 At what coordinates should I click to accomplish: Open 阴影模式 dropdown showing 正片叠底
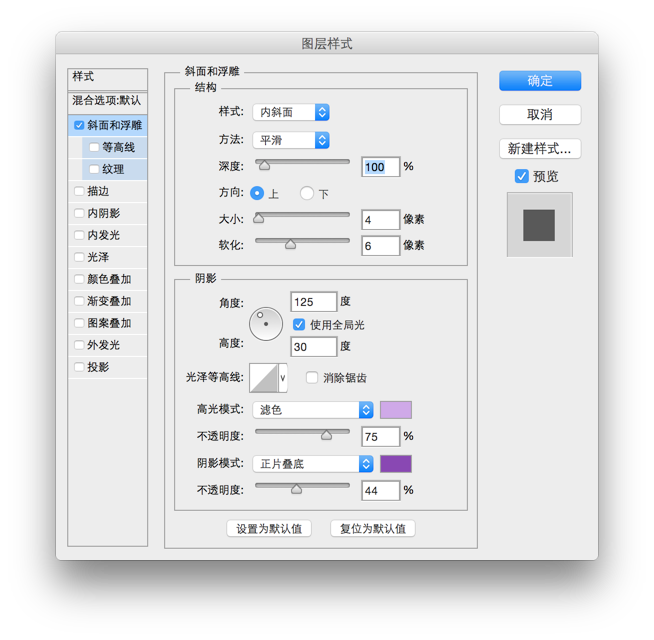(x=312, y=464)
